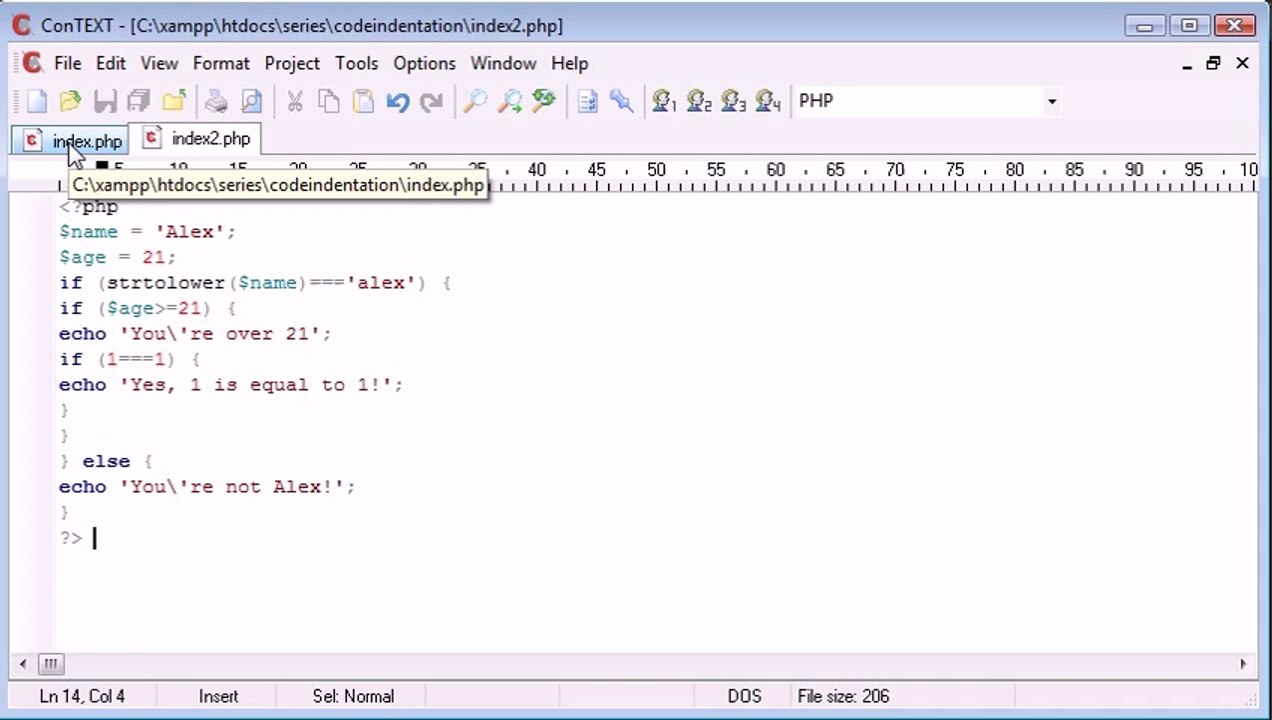Image resolution: width=1272 pixels, height=720 pixels.
Task: Click the line "echo 'You\'re over 21';"
Action: point(195,334)
